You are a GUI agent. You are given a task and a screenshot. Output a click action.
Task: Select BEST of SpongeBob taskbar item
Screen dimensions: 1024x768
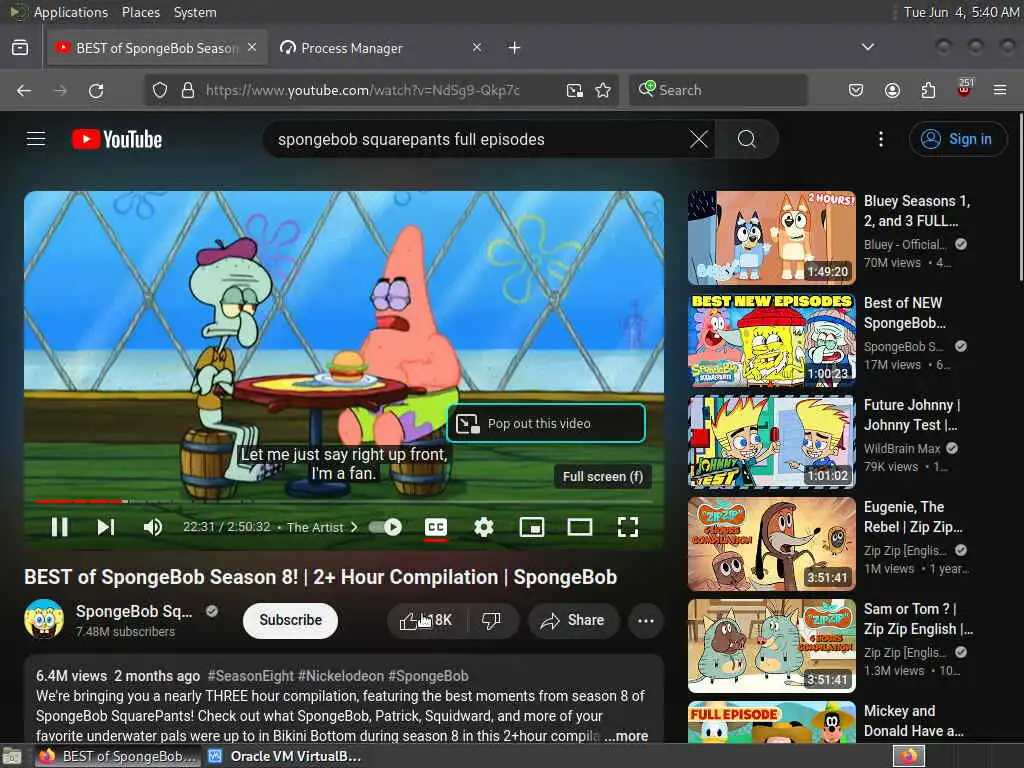click(118, 756)
